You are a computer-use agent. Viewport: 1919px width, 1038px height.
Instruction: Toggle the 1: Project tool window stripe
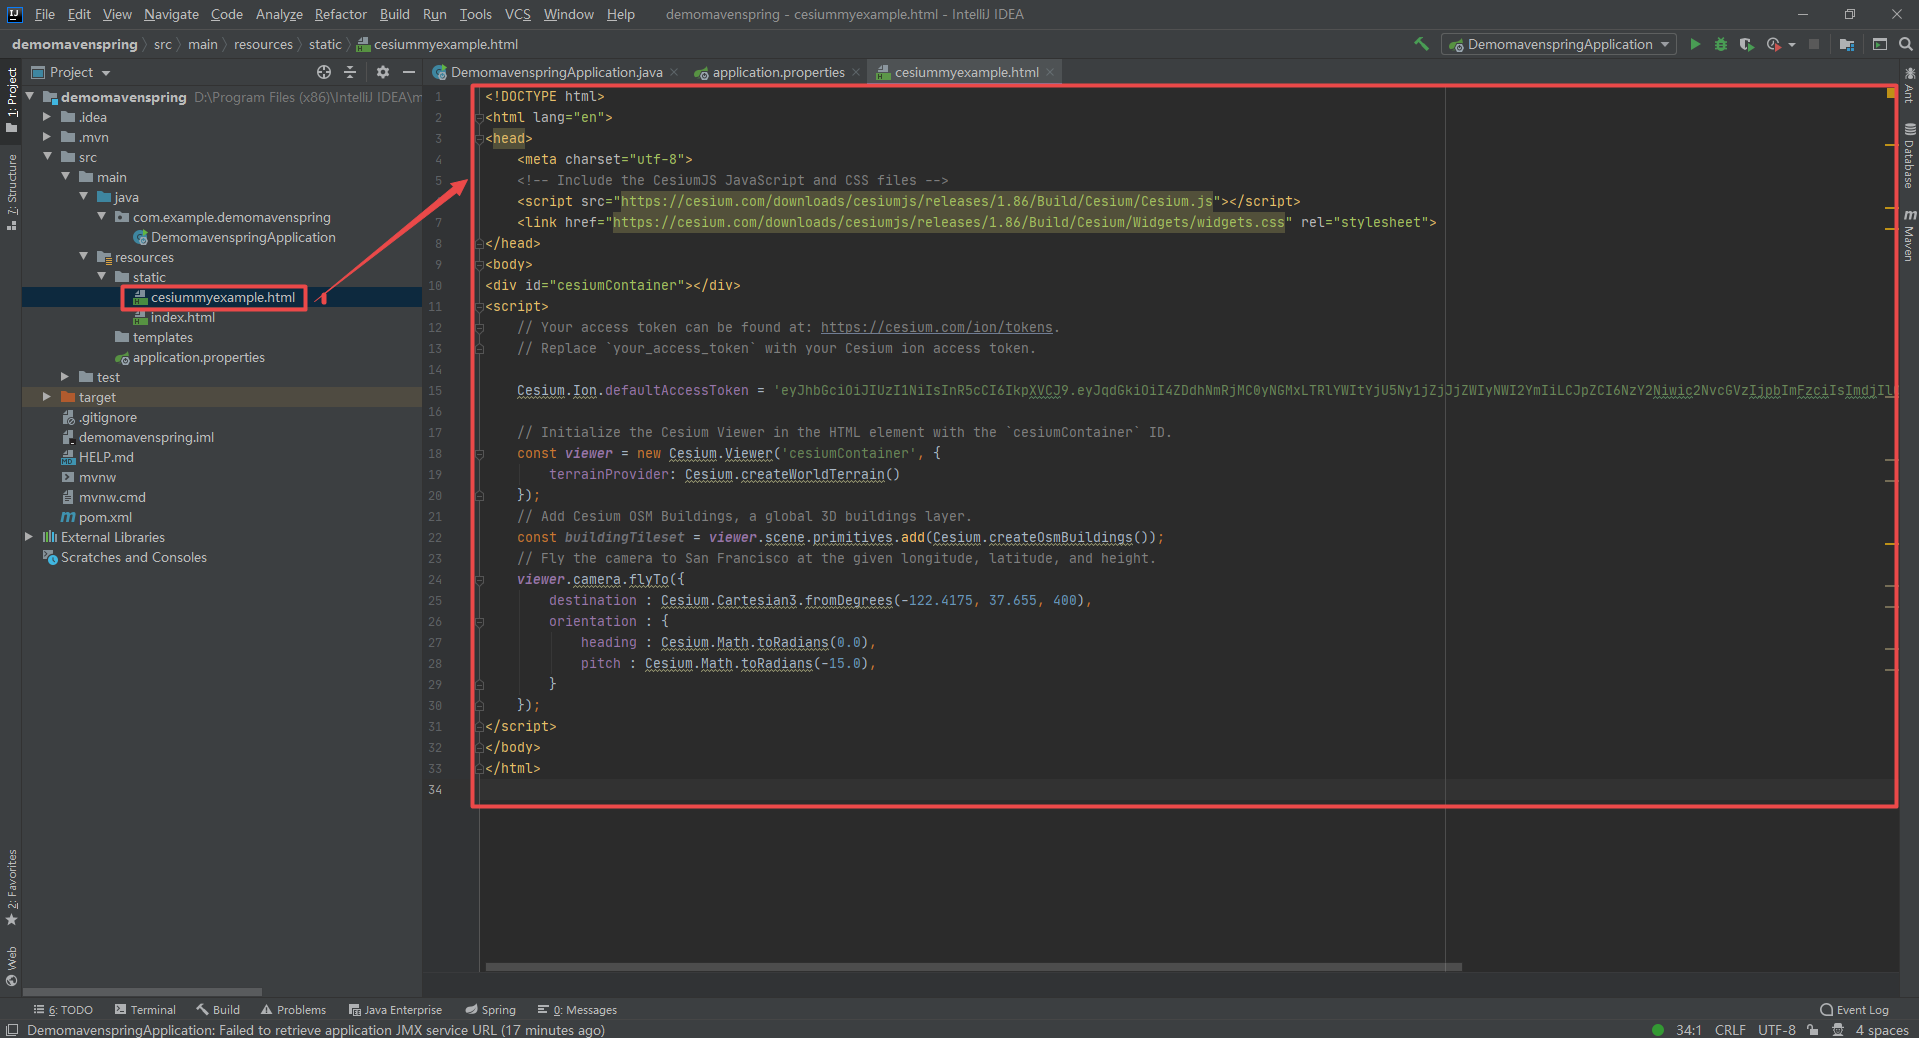pos(12,100)
